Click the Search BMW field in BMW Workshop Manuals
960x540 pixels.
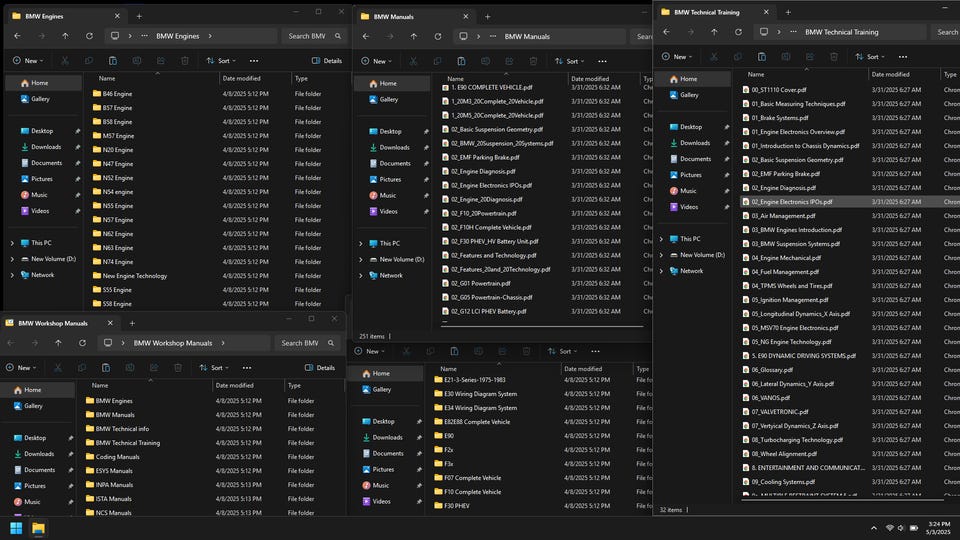click(307, 343)
